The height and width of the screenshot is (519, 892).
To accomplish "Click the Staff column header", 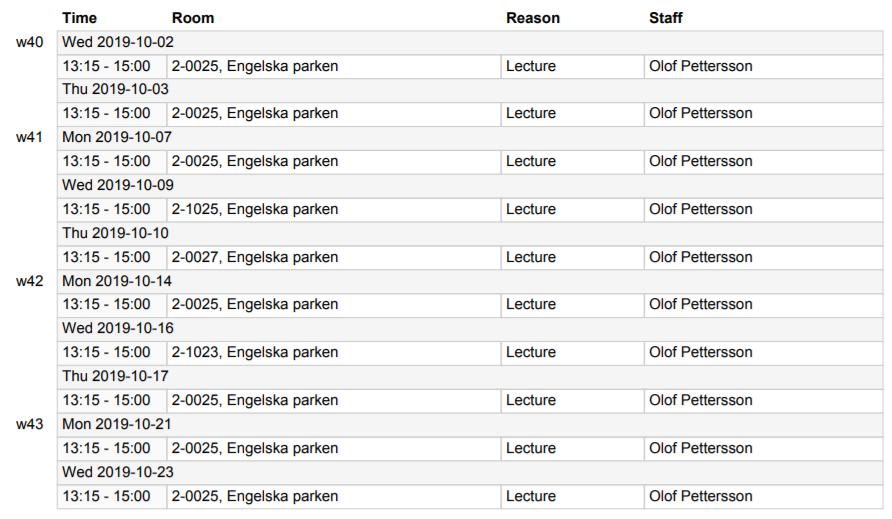I will click(666, 18).
